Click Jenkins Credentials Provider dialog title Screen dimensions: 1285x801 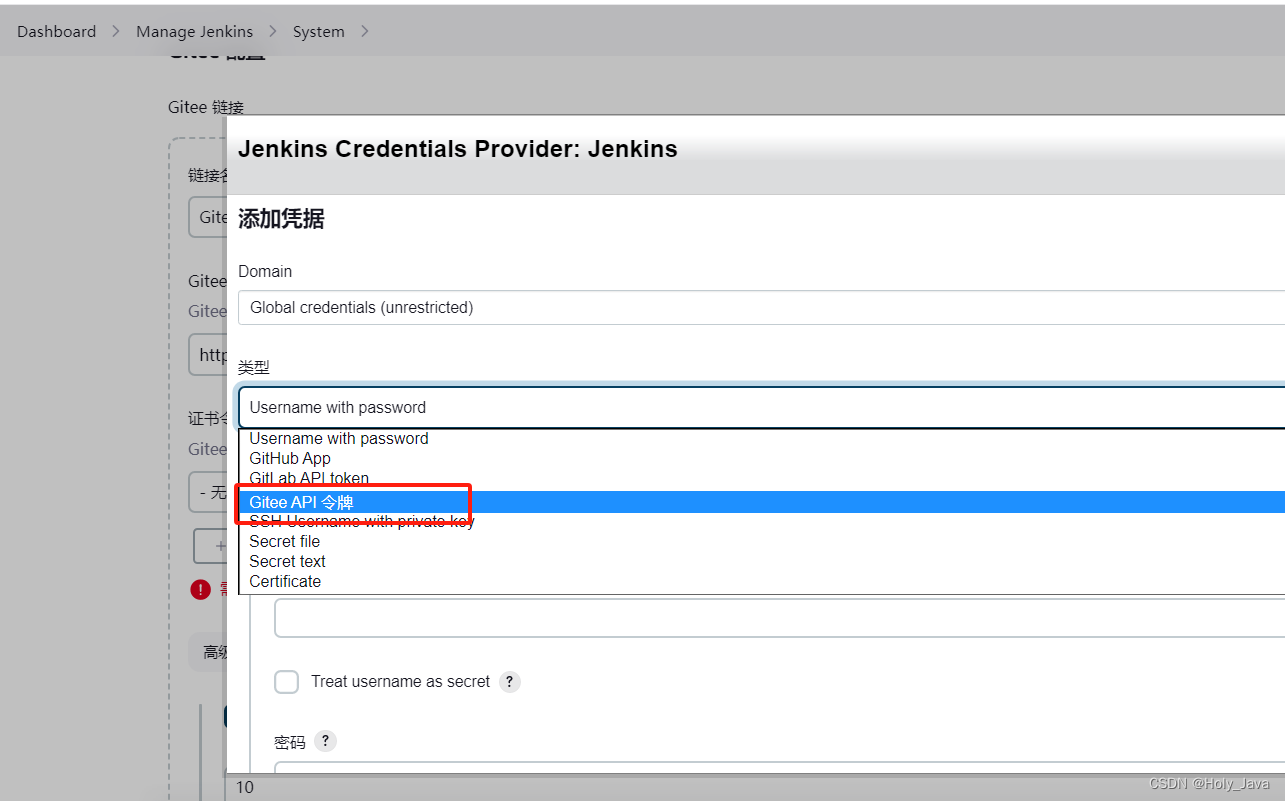458,149
